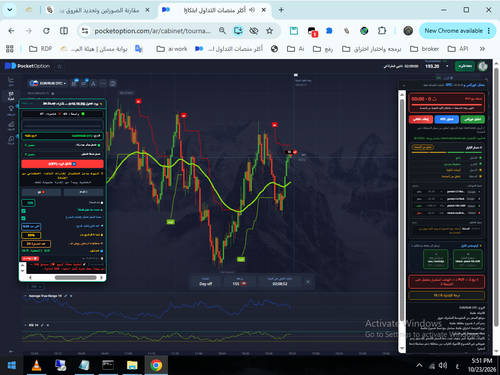Screen dimensions: 500x375
Task: Open the trophy tournaments icon in left sidebar
Action: pos(11,109)
